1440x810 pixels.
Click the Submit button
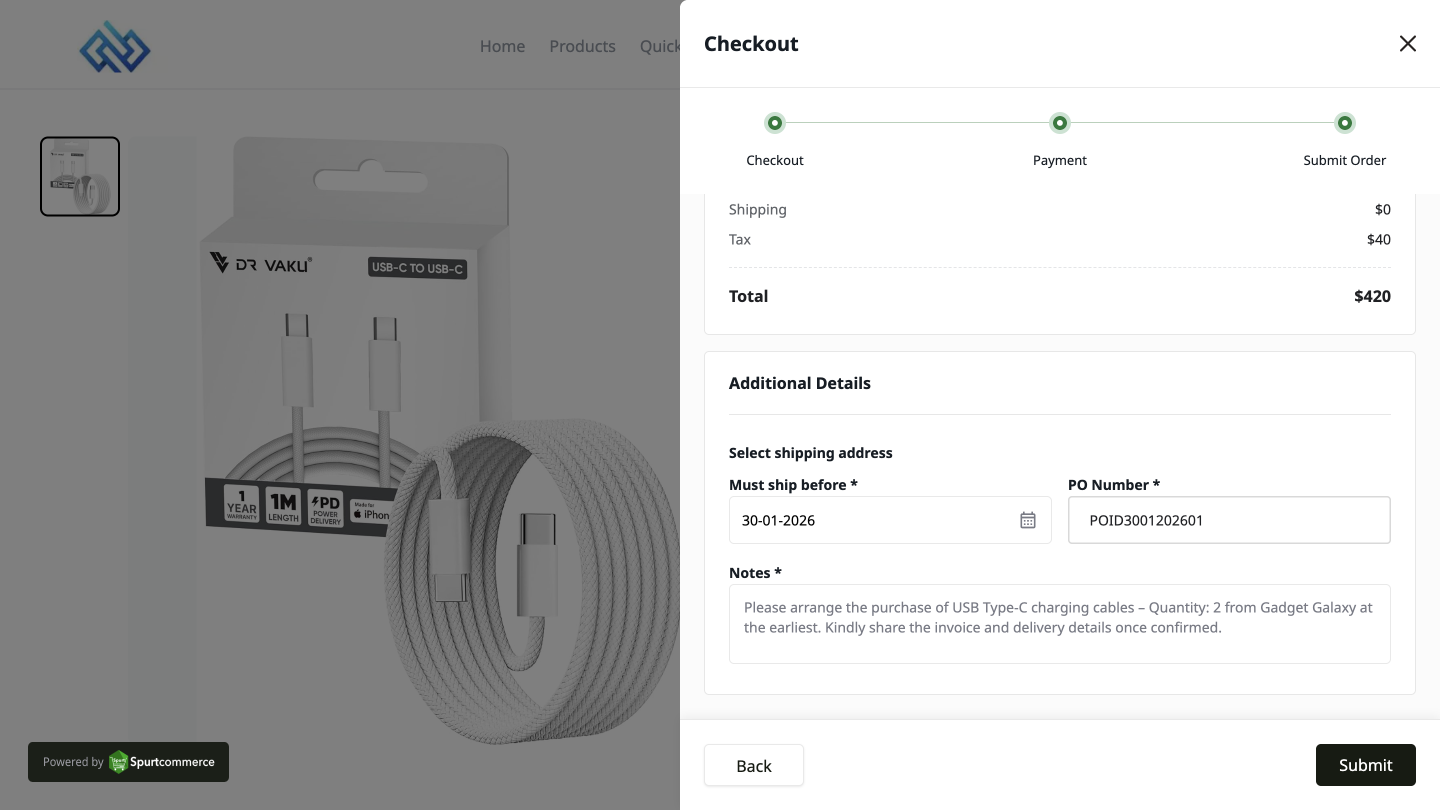1365,765
